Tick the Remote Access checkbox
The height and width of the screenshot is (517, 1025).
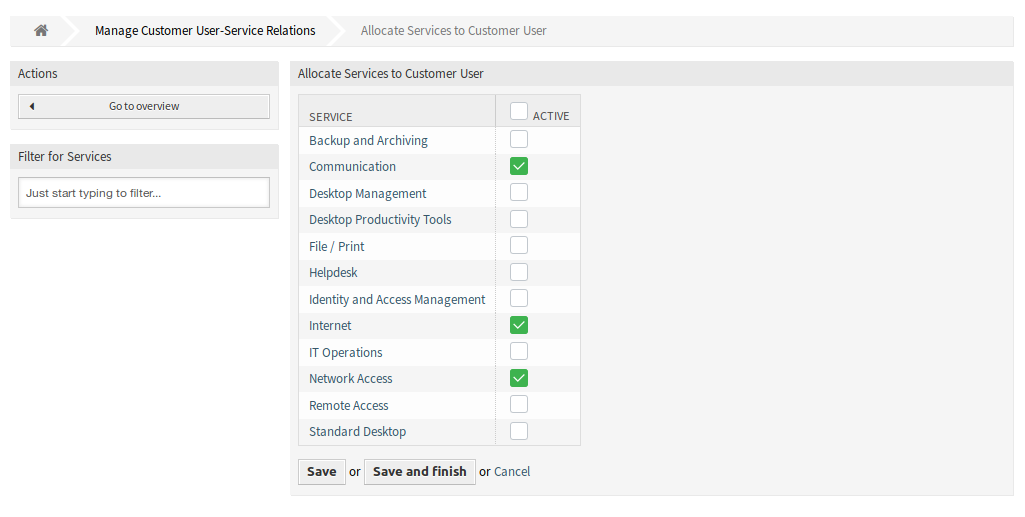(518, 404)
